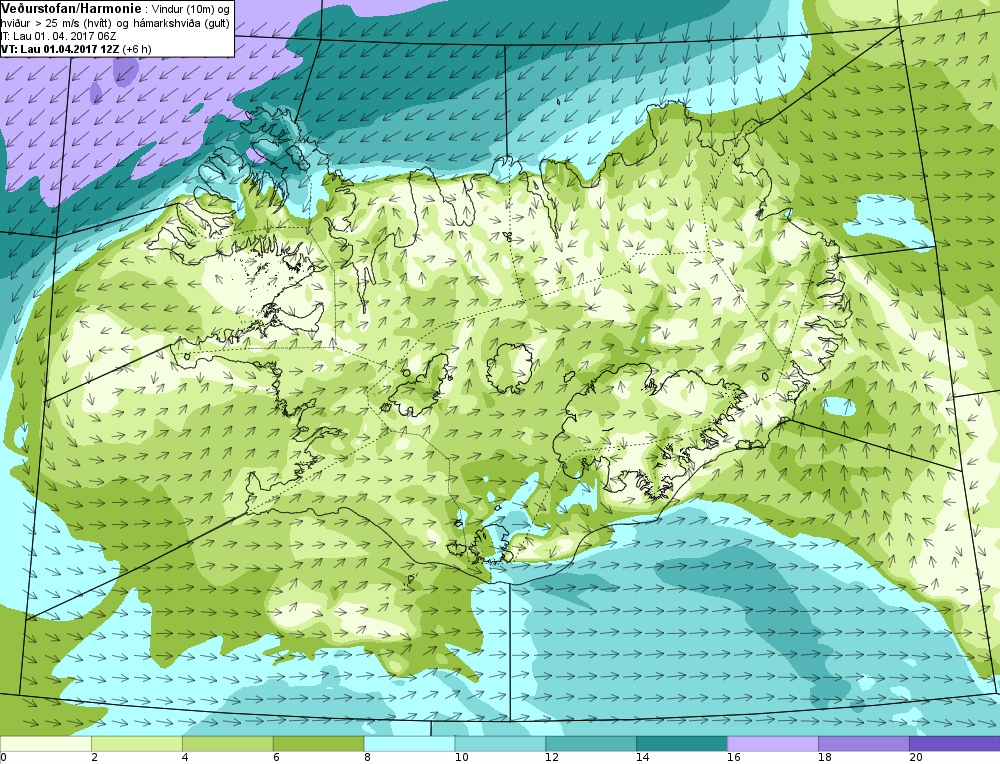Image resolution: width=1000 pixels, height=764 pixels.
Task: Click the legend scale label '8'
Action: (367, 758)
